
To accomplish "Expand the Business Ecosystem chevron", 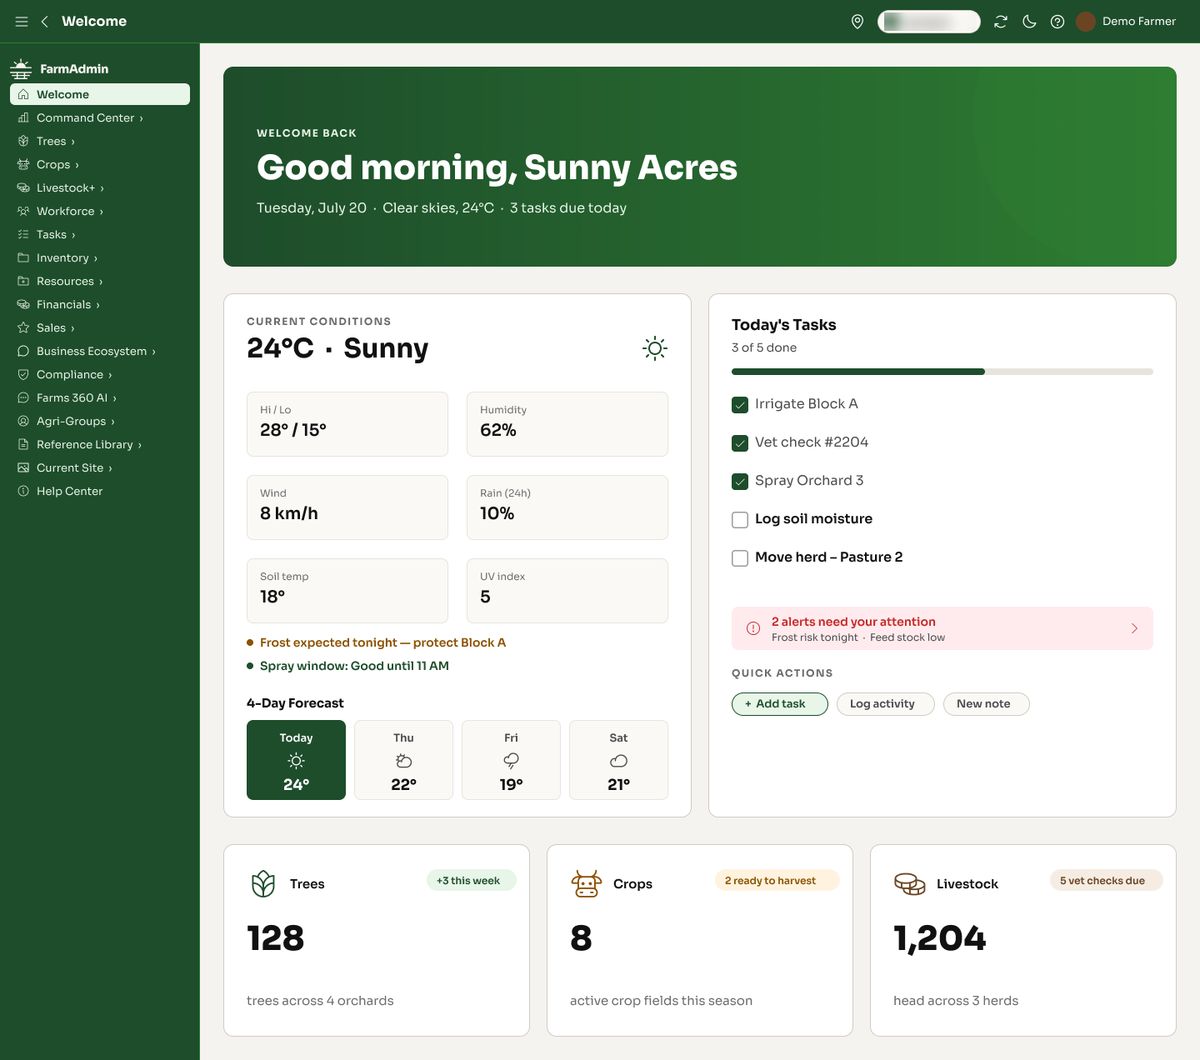I will [x=154, y=351].
